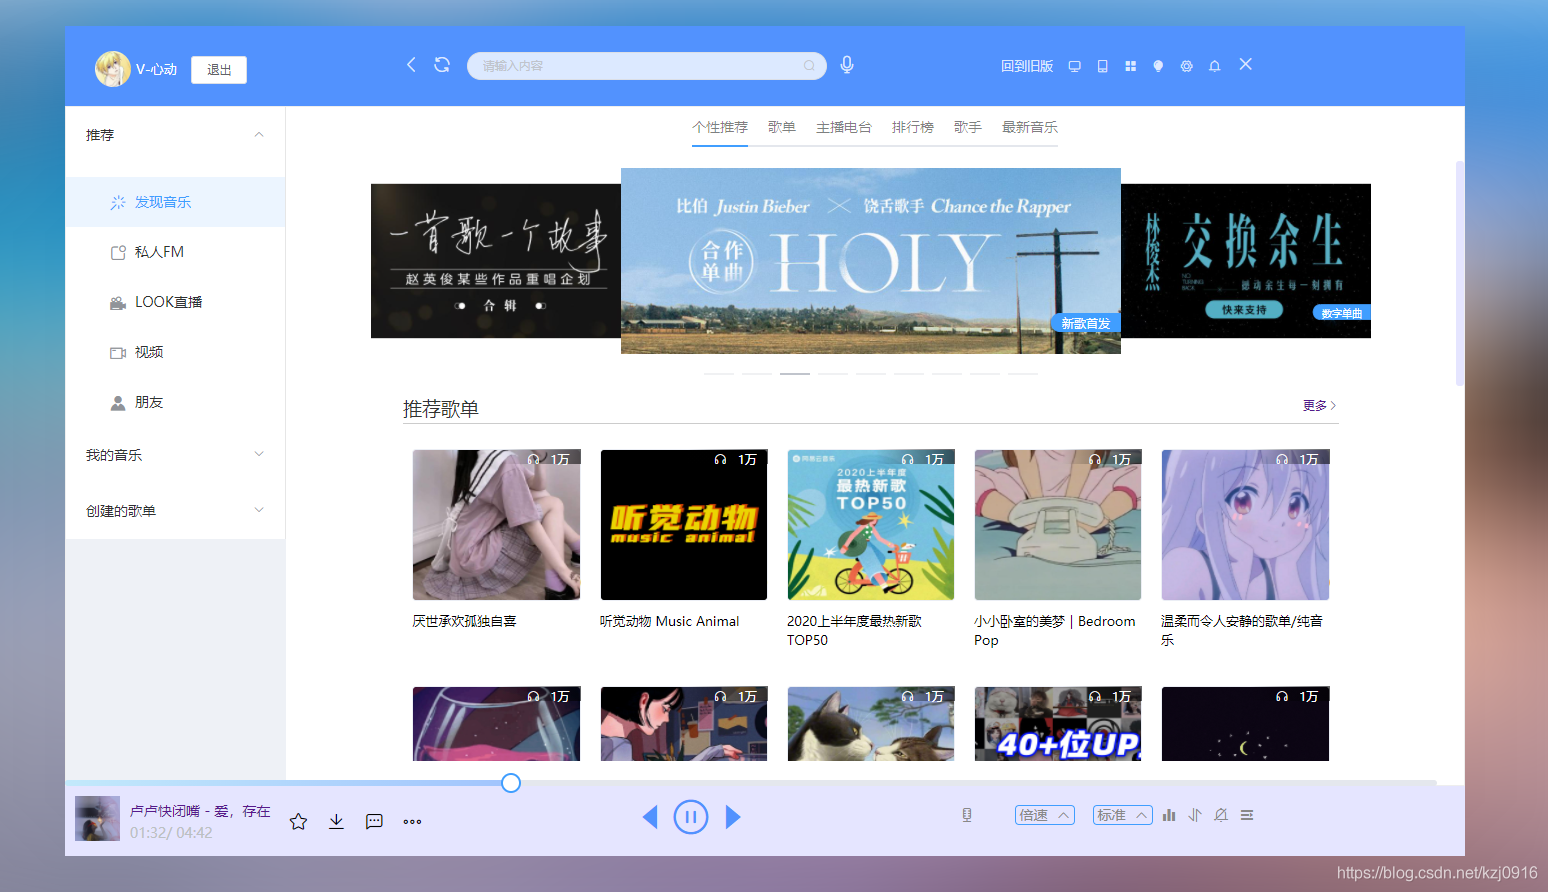1548x892 pixels.
Task: Open 朋友 in the sidebar
Action: pos(175,402)
